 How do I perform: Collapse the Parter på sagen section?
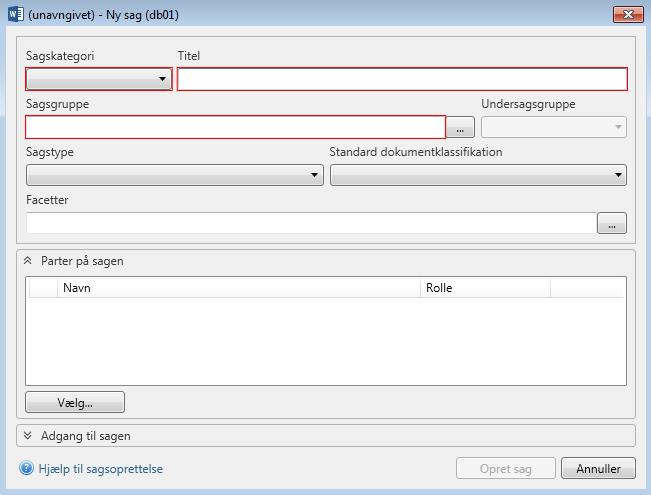click(x=28, y=261)
